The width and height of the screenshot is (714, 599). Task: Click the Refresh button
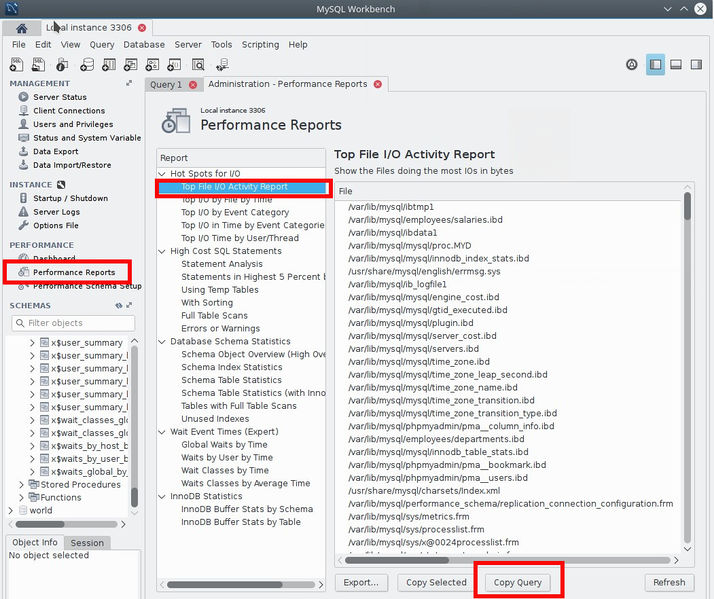point(669,583)
